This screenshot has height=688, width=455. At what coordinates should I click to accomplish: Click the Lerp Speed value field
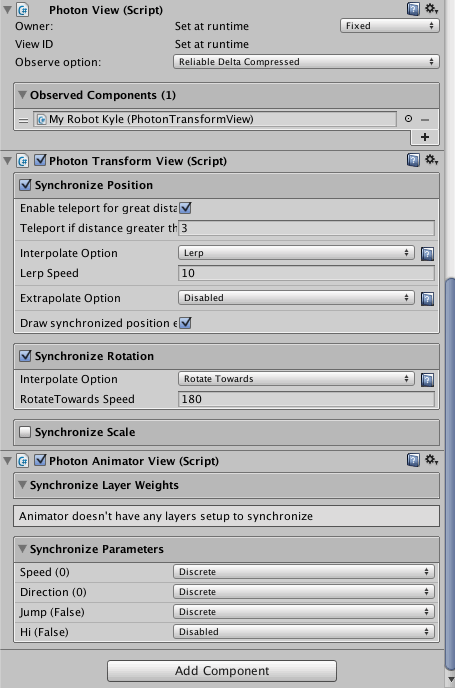click(306, 273)
